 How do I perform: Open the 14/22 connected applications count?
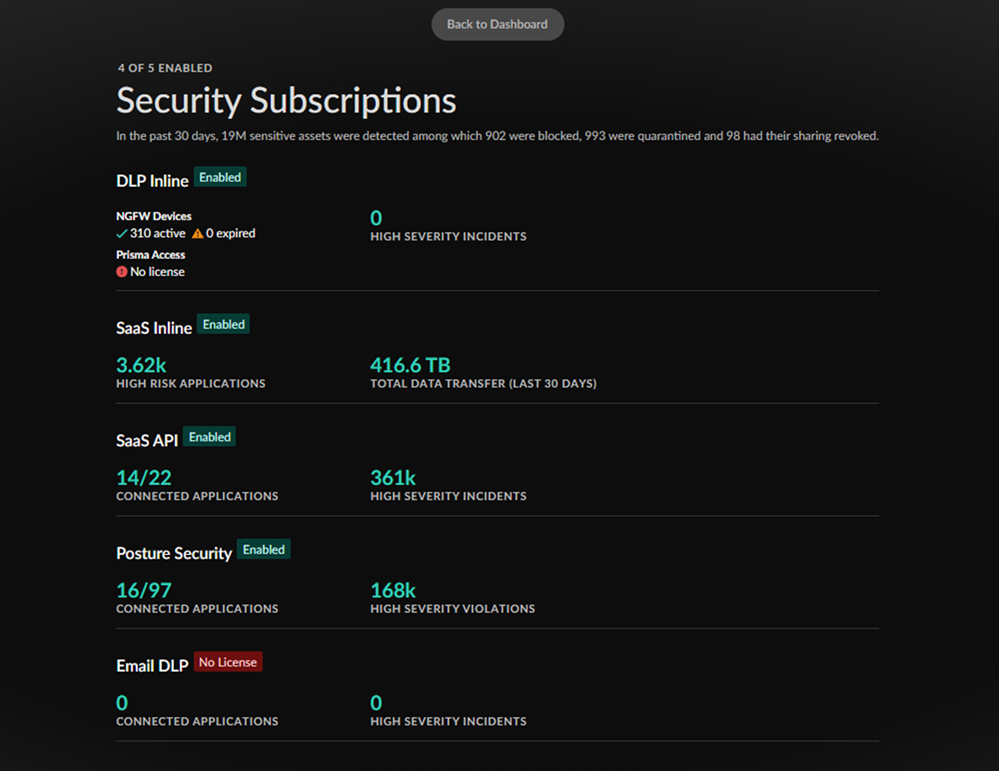pos(144,478)
